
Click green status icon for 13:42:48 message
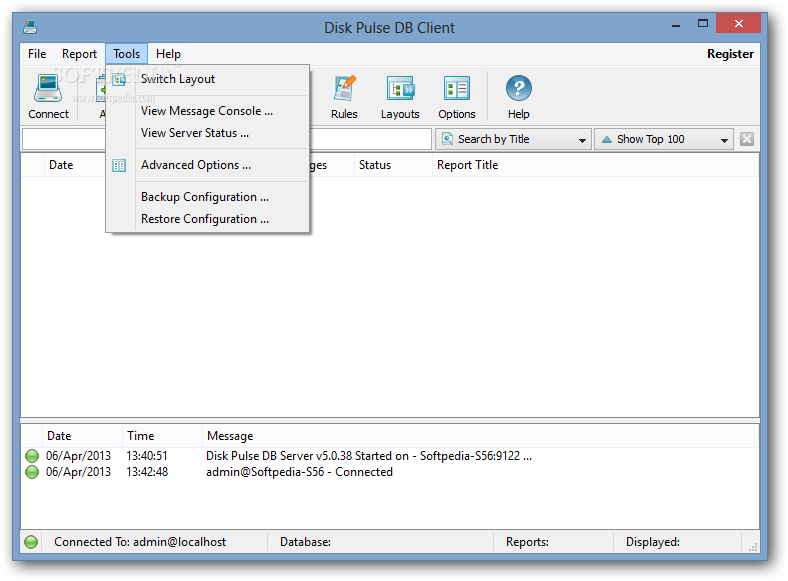coord(32,472)
